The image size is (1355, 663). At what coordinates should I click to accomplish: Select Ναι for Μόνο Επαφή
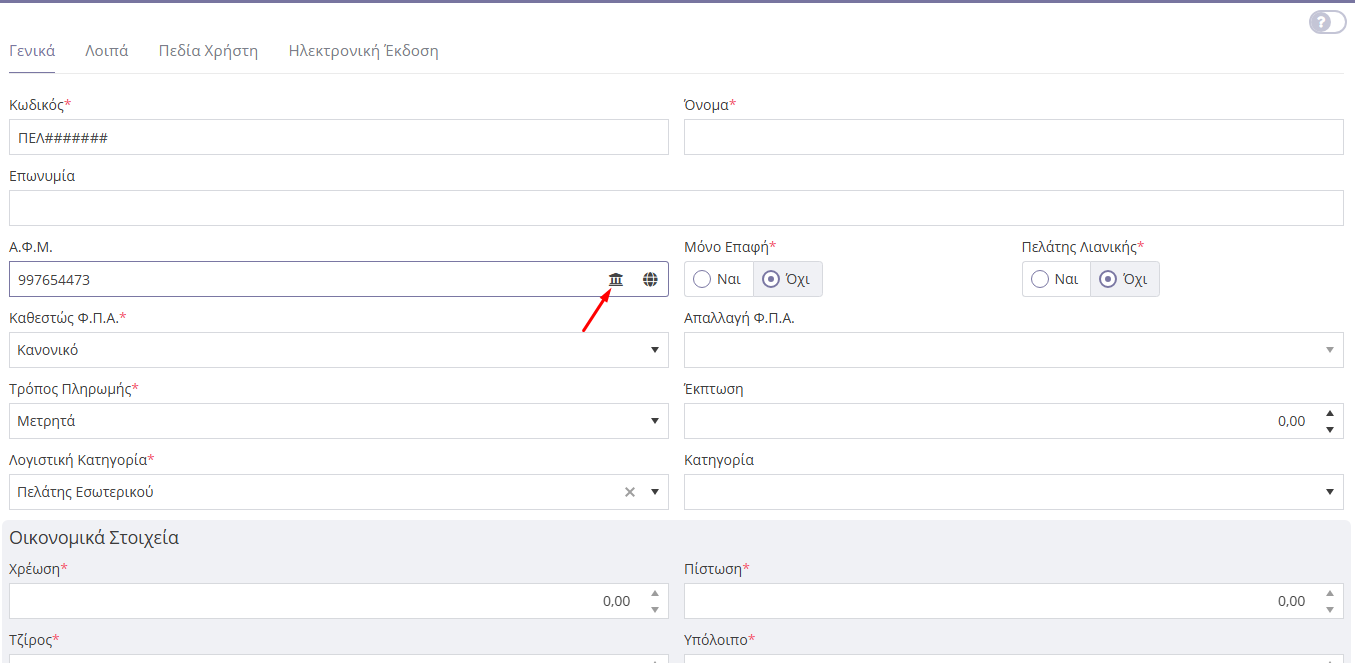(x=718, y=279)
